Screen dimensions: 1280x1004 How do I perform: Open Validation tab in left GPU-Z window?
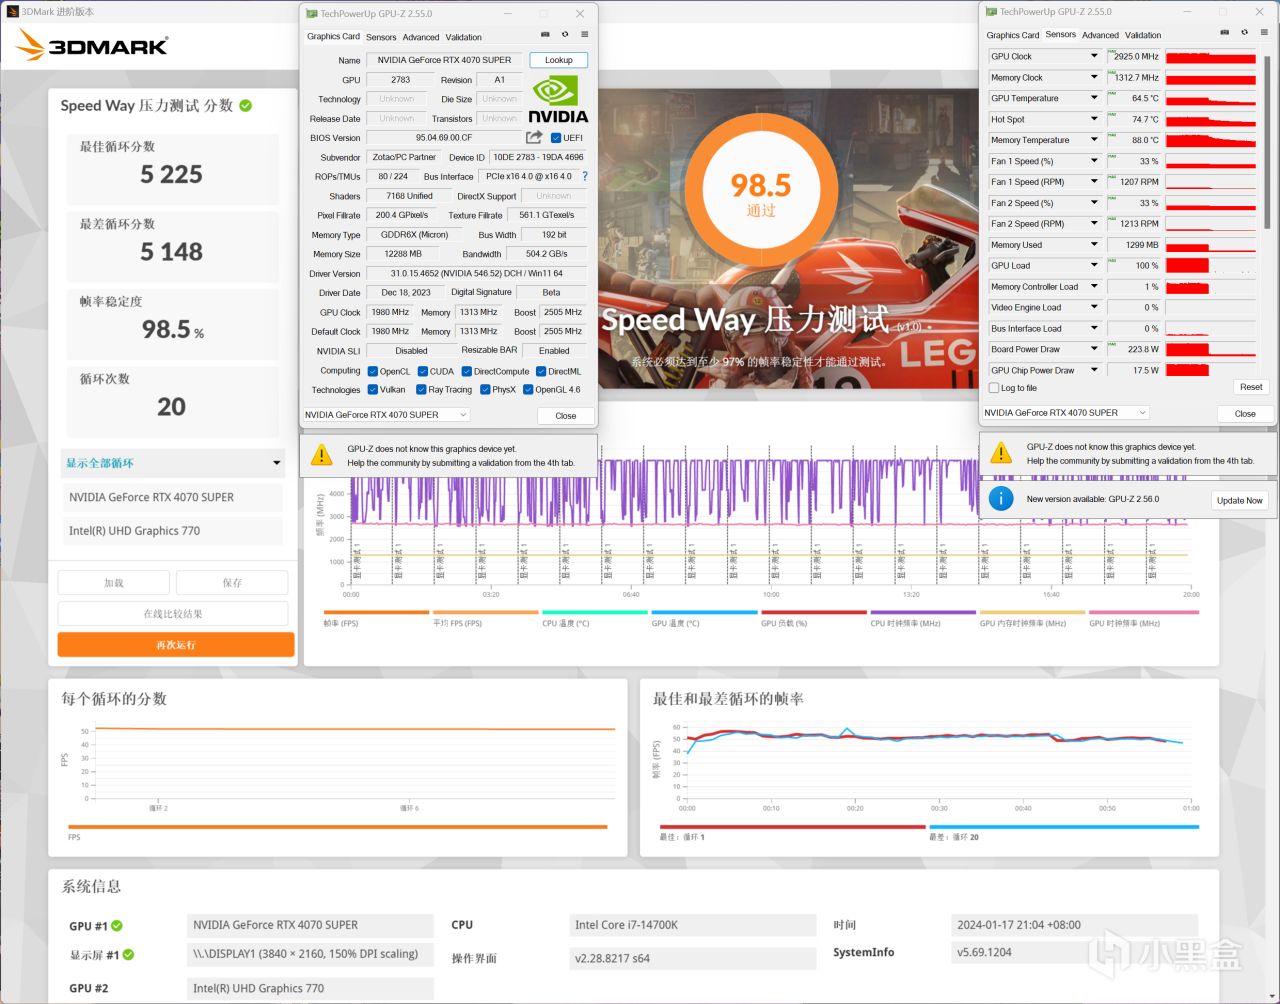tap(464, 37)
